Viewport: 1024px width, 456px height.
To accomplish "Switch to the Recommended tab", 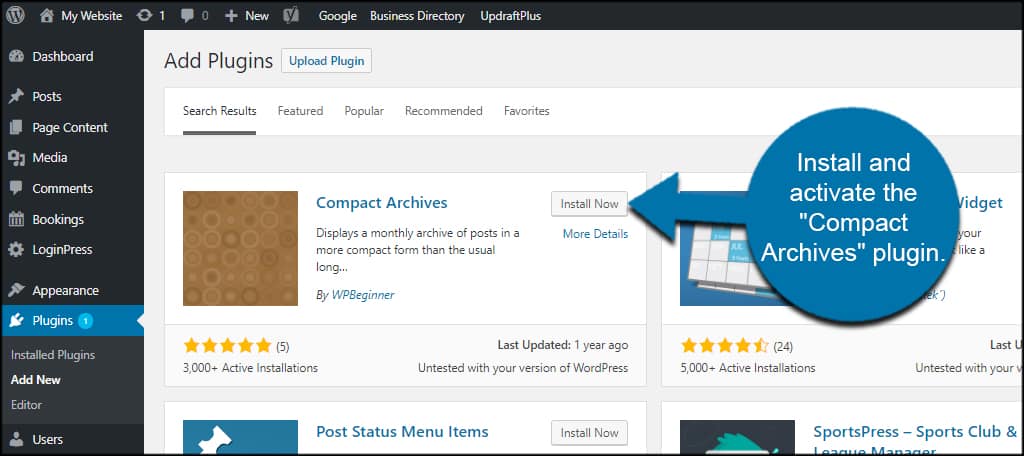I will [443, 111].
